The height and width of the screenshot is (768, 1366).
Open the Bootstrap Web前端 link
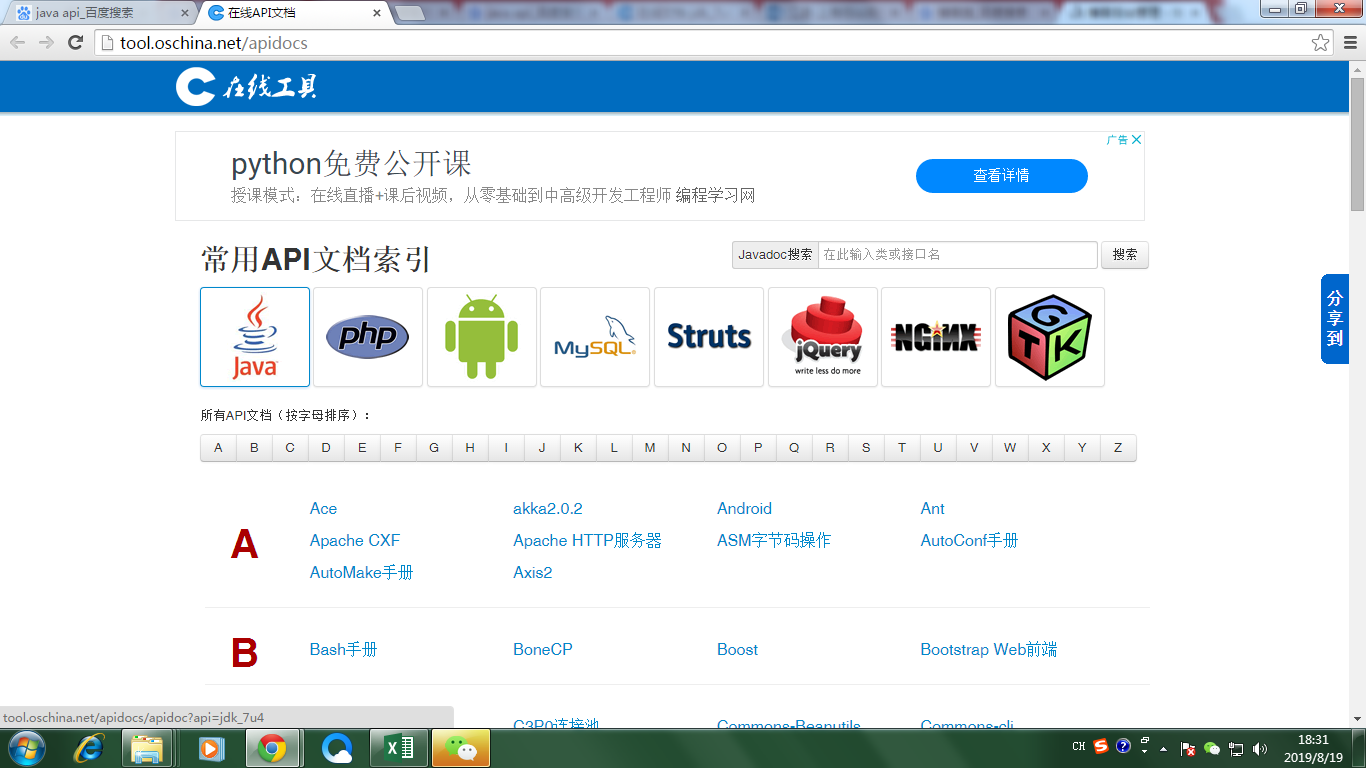coord(989,649)
